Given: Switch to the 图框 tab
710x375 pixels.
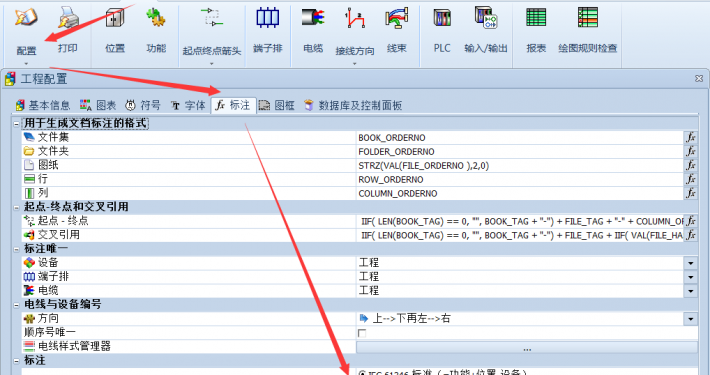Looking at the screenshot, I should tap(277, 106).
